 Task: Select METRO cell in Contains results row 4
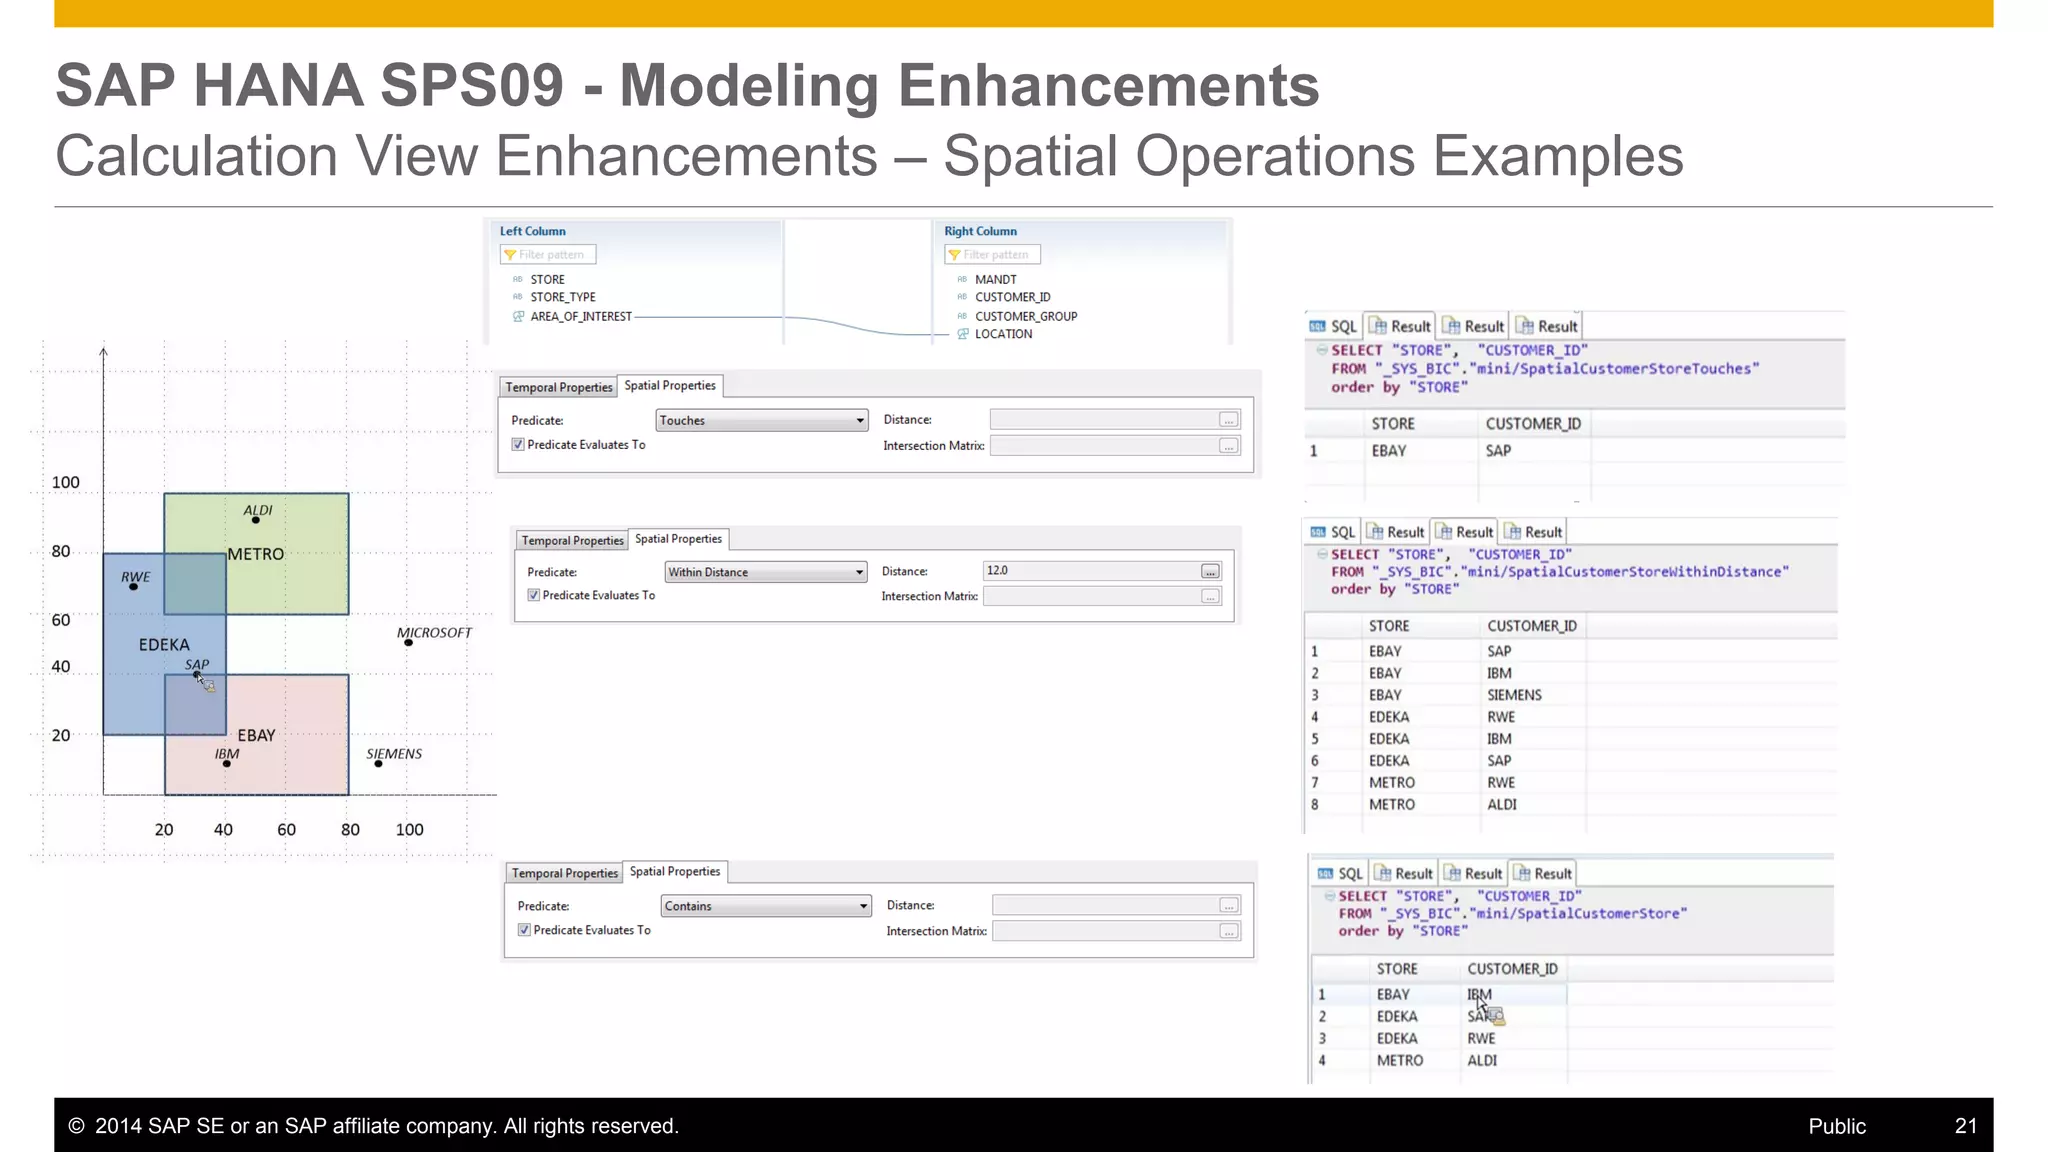(x=1399, y=1060)
